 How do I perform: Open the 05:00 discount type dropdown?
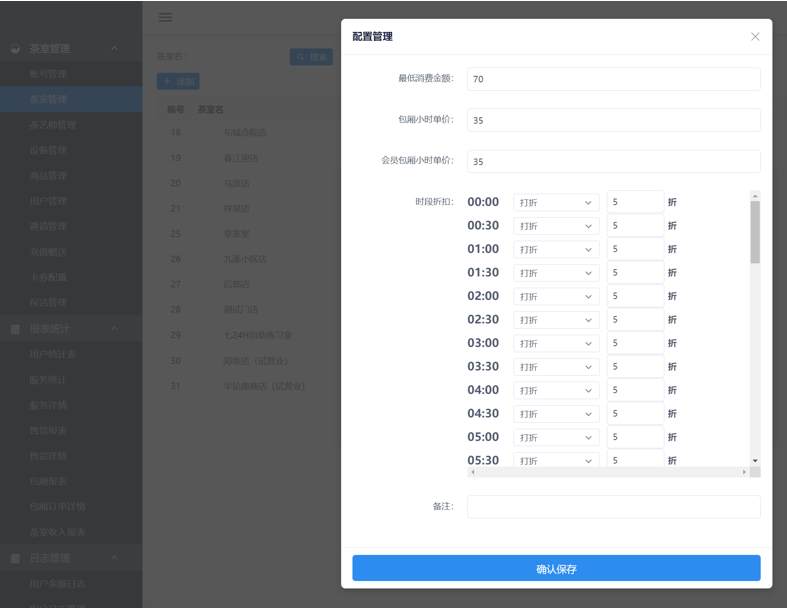pyautogui.click(x=556, y=437)
